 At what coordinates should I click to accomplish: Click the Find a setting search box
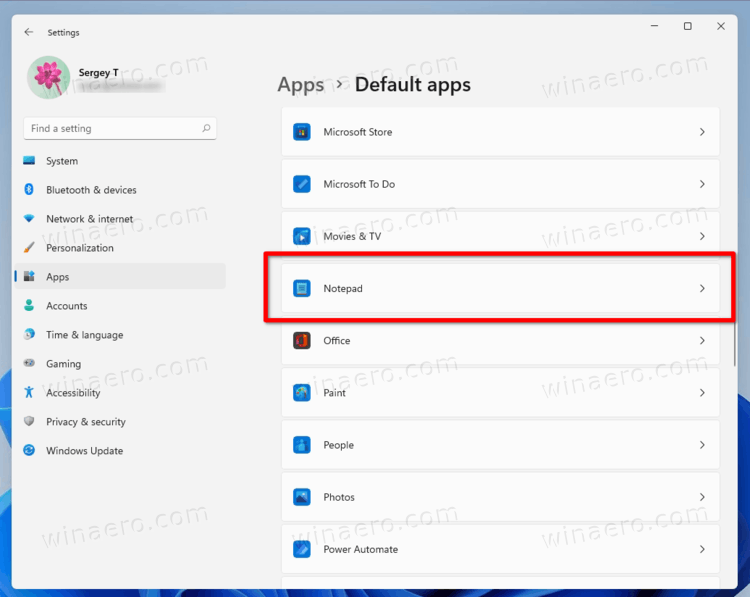tap(120, 128)
